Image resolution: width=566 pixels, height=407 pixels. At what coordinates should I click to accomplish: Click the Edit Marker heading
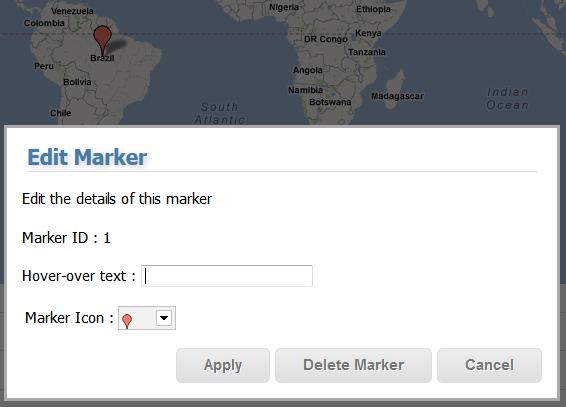point(87,157)
